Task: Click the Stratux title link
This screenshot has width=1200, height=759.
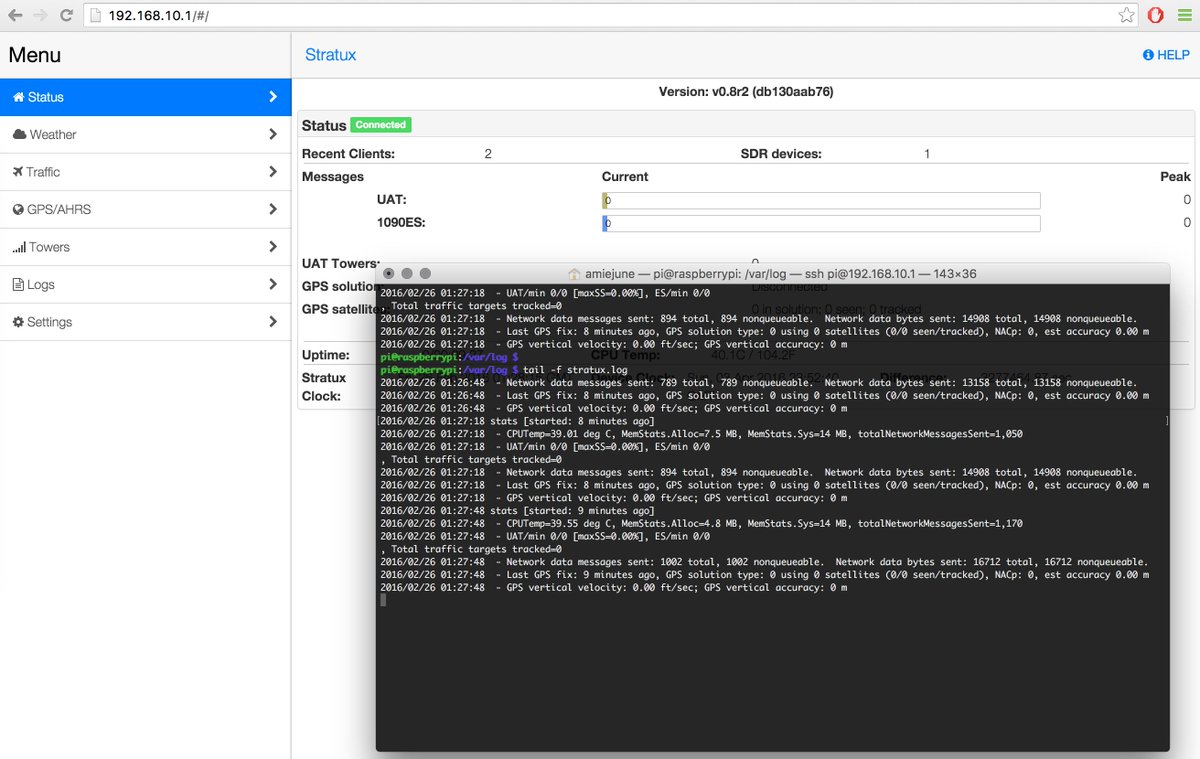Action: coord(330,55)
